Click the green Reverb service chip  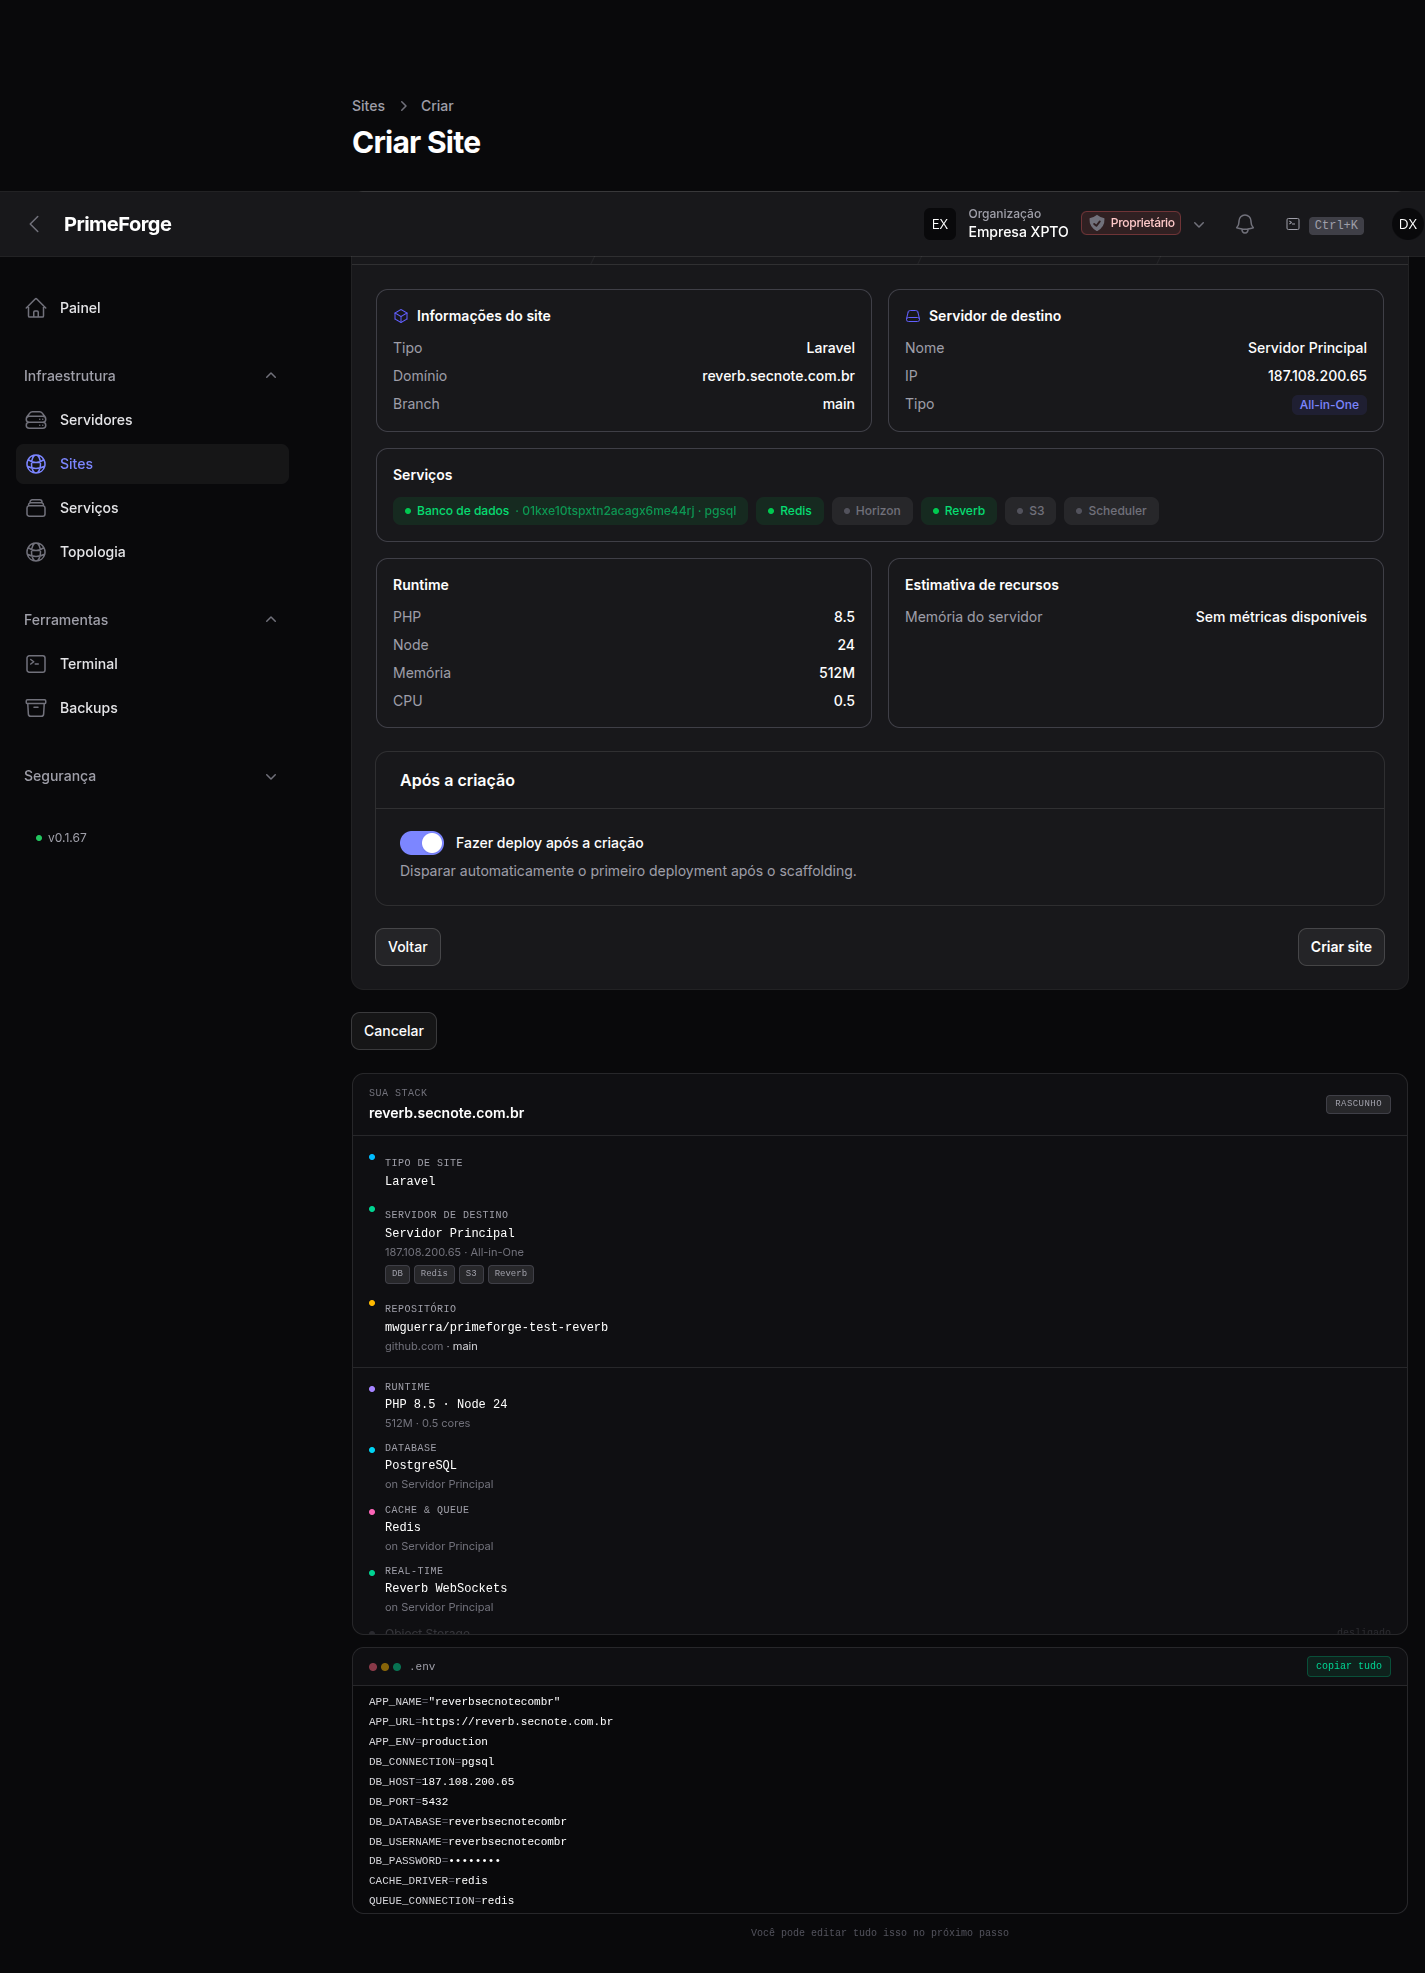pos(959,511)
